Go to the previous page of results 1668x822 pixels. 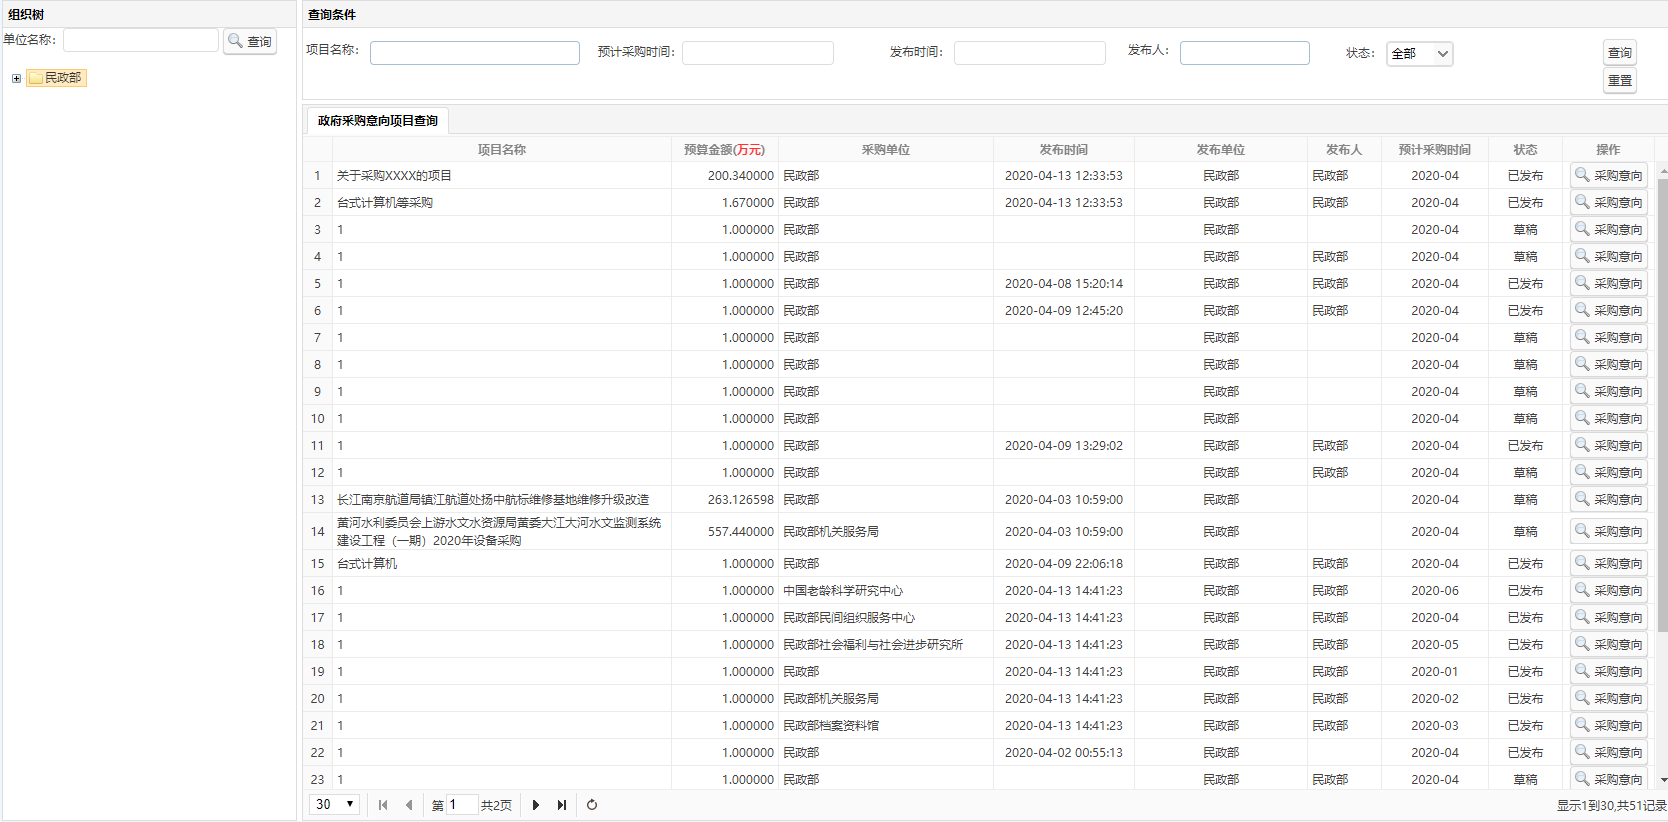tap(409, 805)
